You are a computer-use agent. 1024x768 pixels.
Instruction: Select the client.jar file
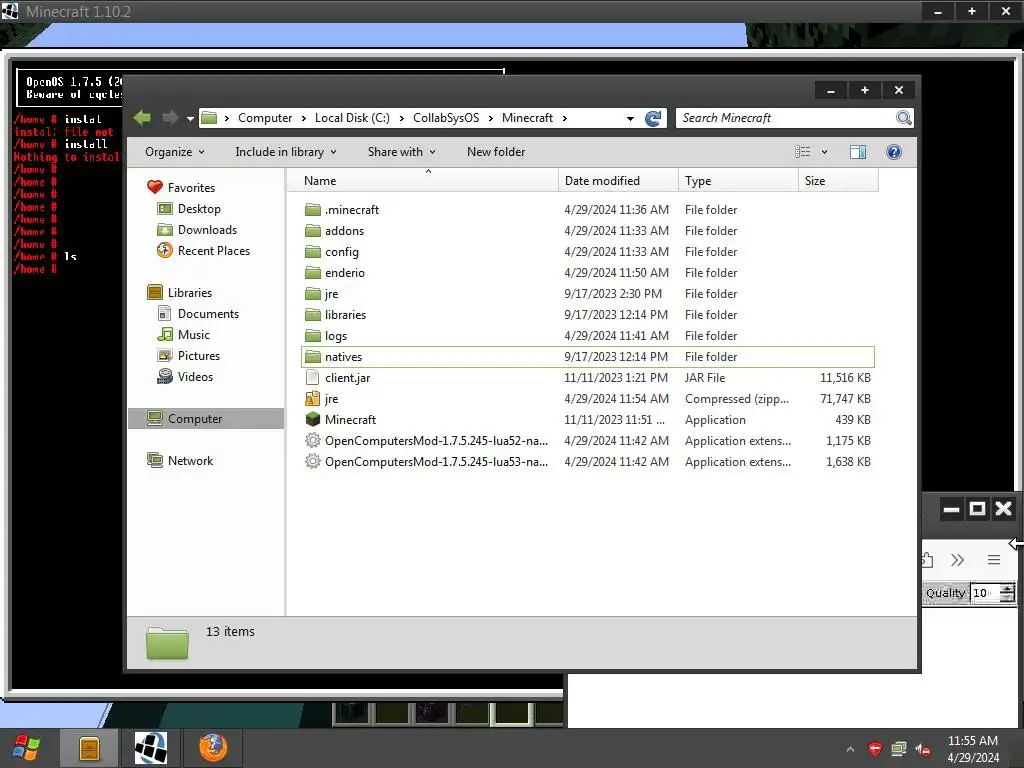click(588, 377)
